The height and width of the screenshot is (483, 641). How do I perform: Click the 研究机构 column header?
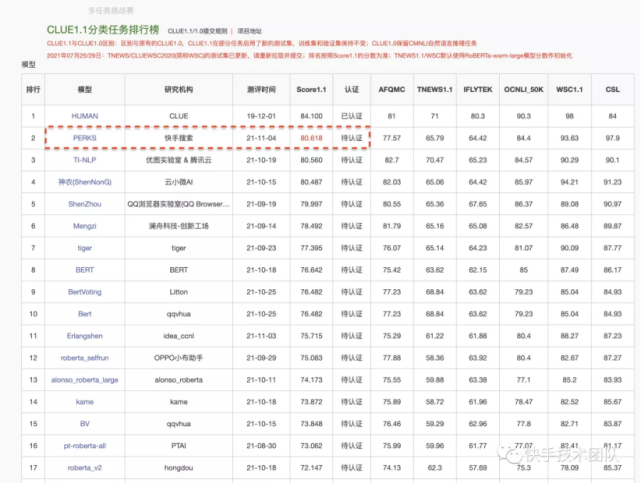(179, 89)
